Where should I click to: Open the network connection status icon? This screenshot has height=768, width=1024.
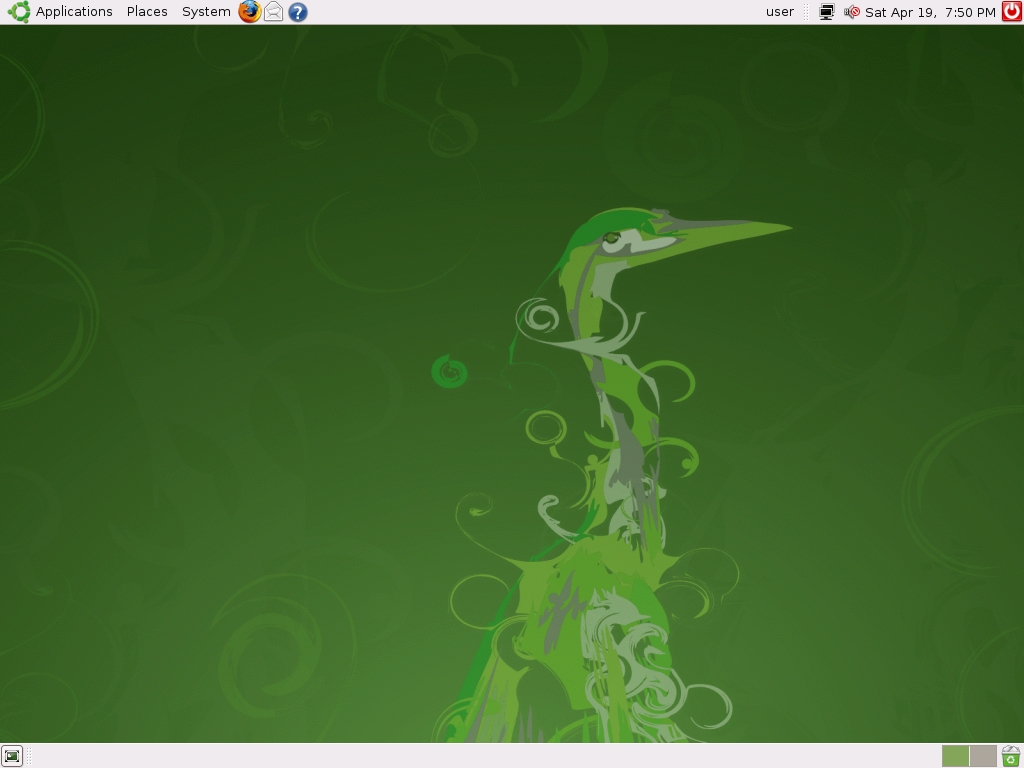827,12
